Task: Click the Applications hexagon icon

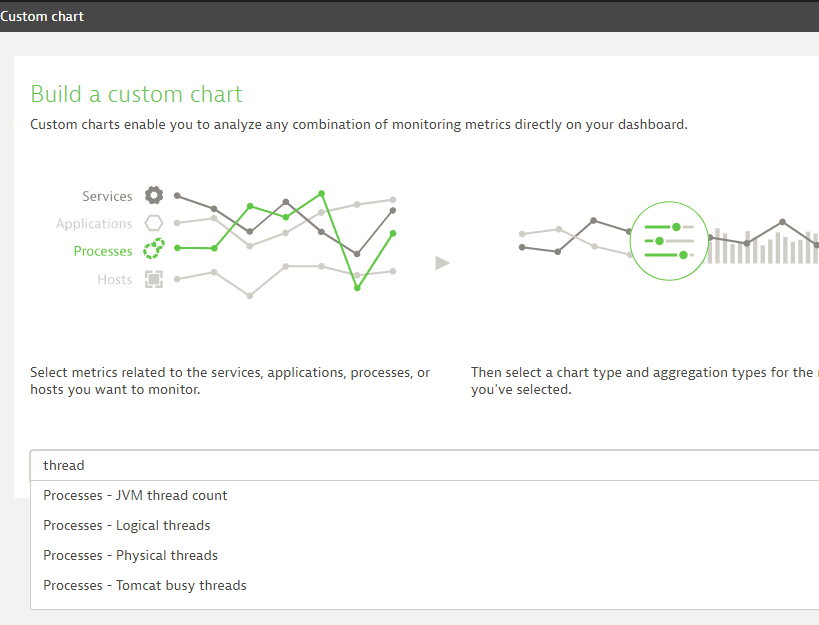Action: (153, 223)
